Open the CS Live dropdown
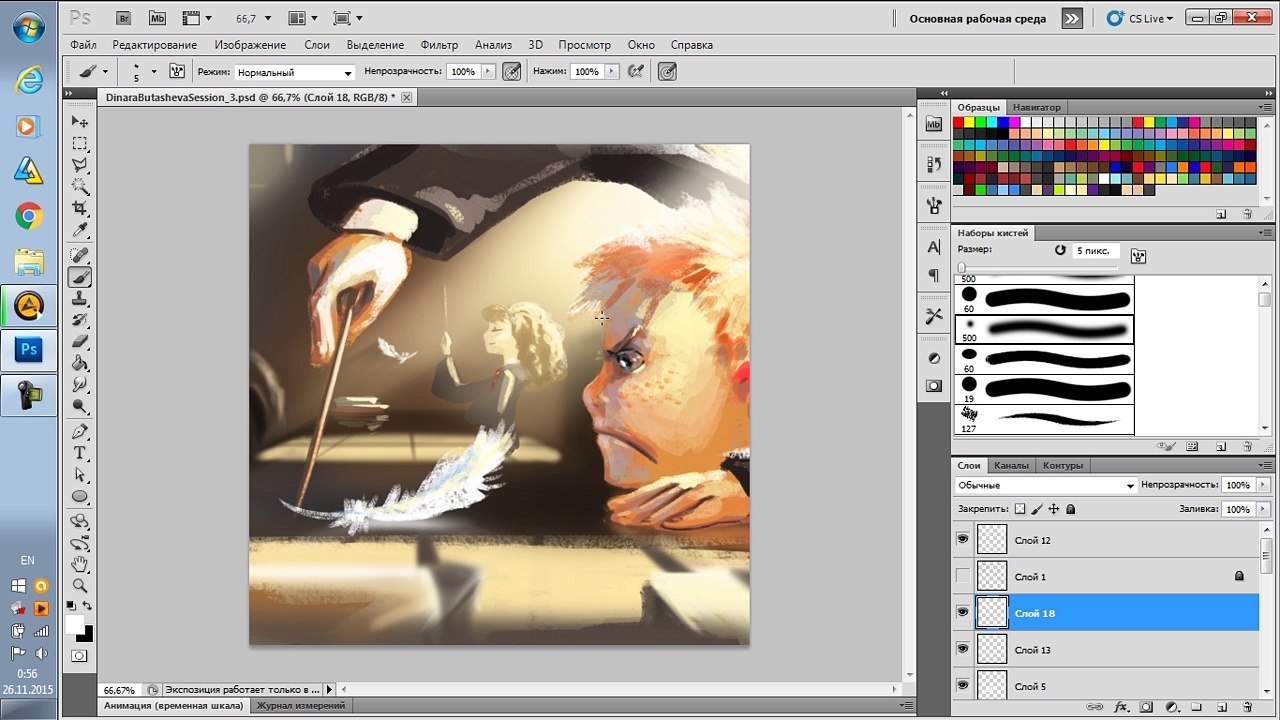The width and height of the screenshot is (1280, 720). click(x=1140, y=18)
